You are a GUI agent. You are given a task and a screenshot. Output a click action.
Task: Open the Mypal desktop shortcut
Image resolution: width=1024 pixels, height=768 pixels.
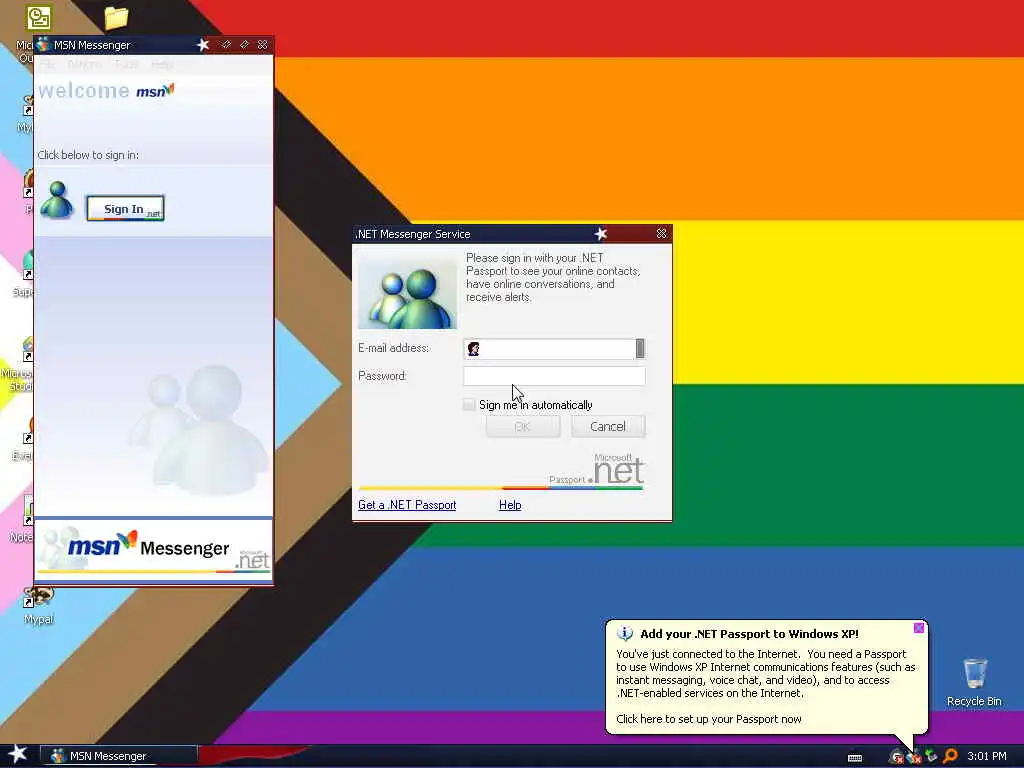39,606
